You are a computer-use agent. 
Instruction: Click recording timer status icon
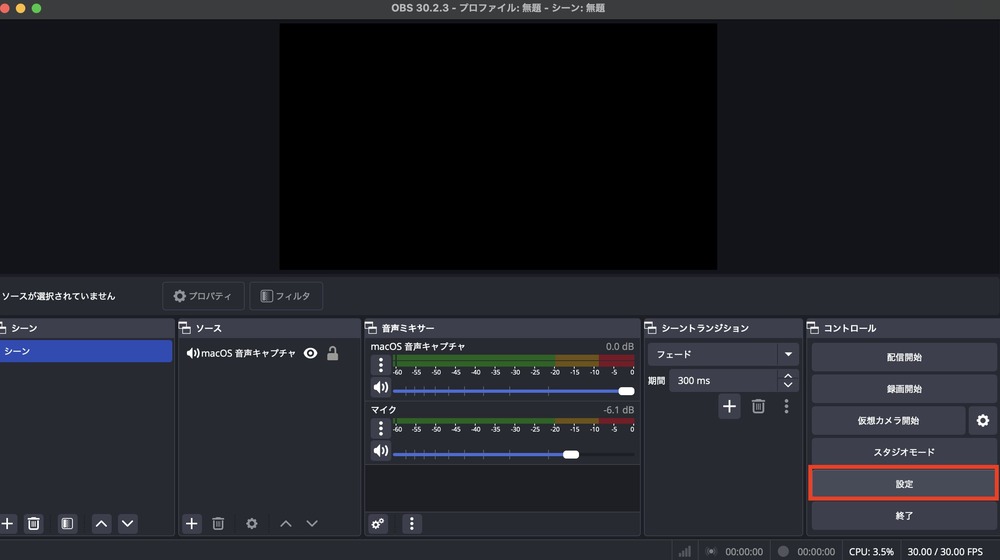(783, 551)
